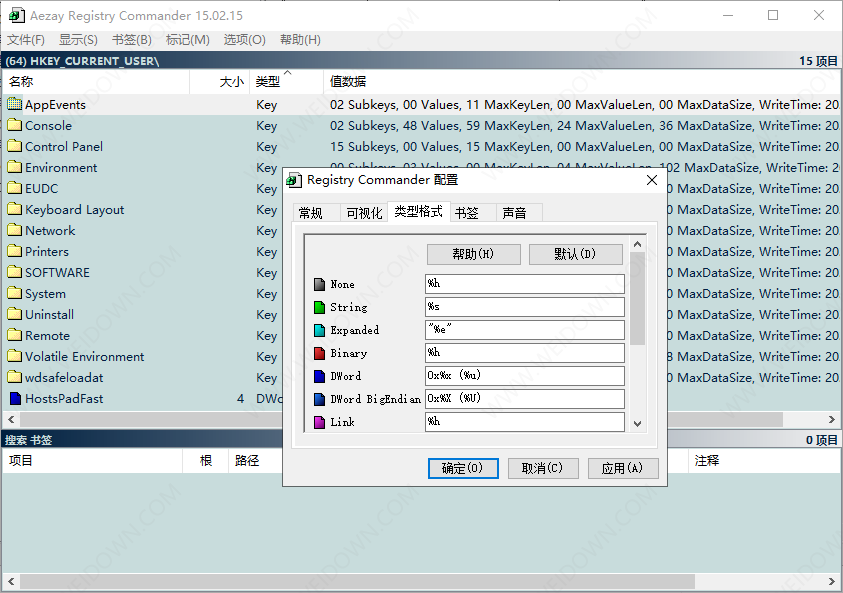Click the Aezay Registry Commander title icon

17,16
